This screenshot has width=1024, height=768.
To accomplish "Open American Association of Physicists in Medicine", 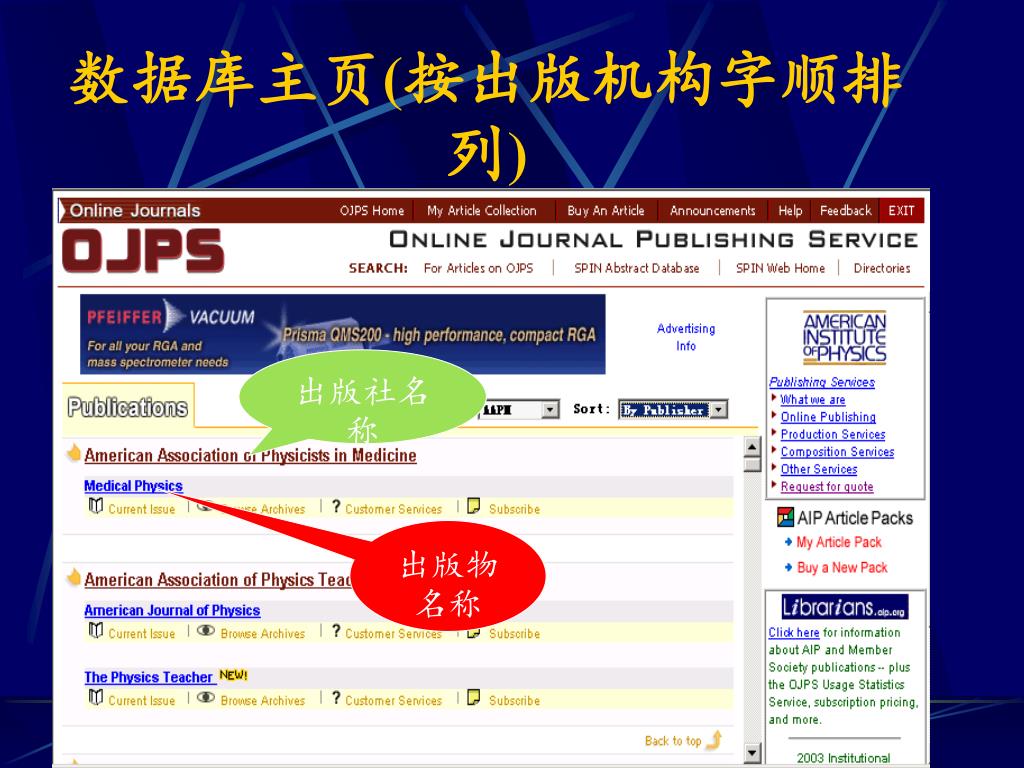I will tap(250, 455).
